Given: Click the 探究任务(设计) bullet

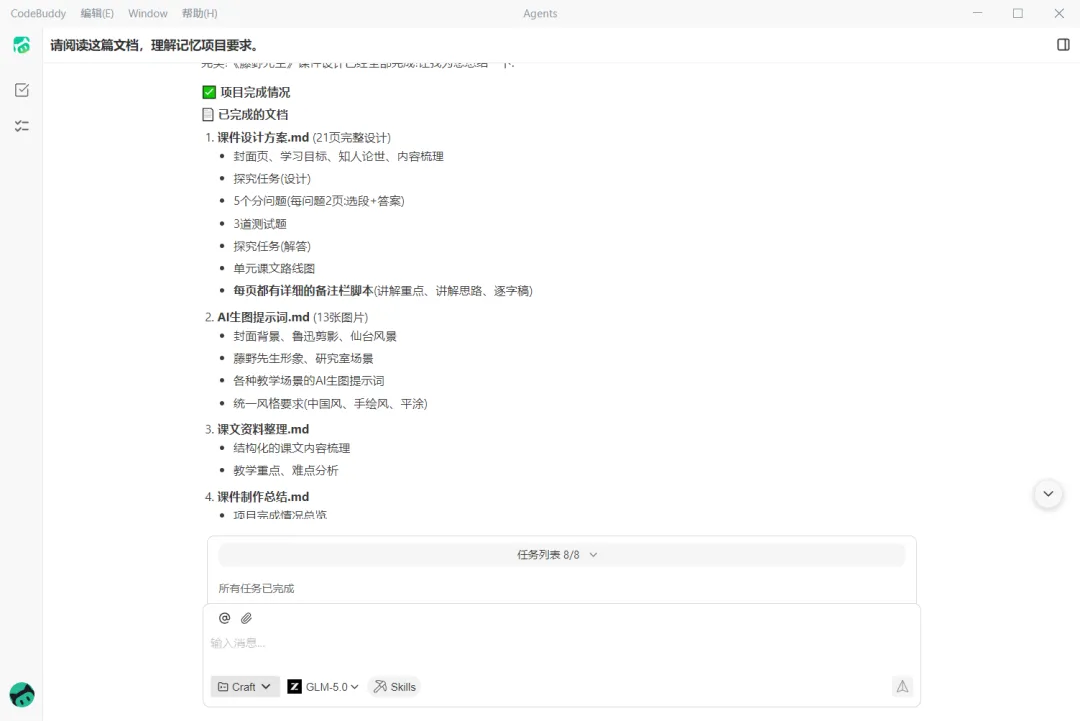Looking at the screenshot, I should (272, 179).
